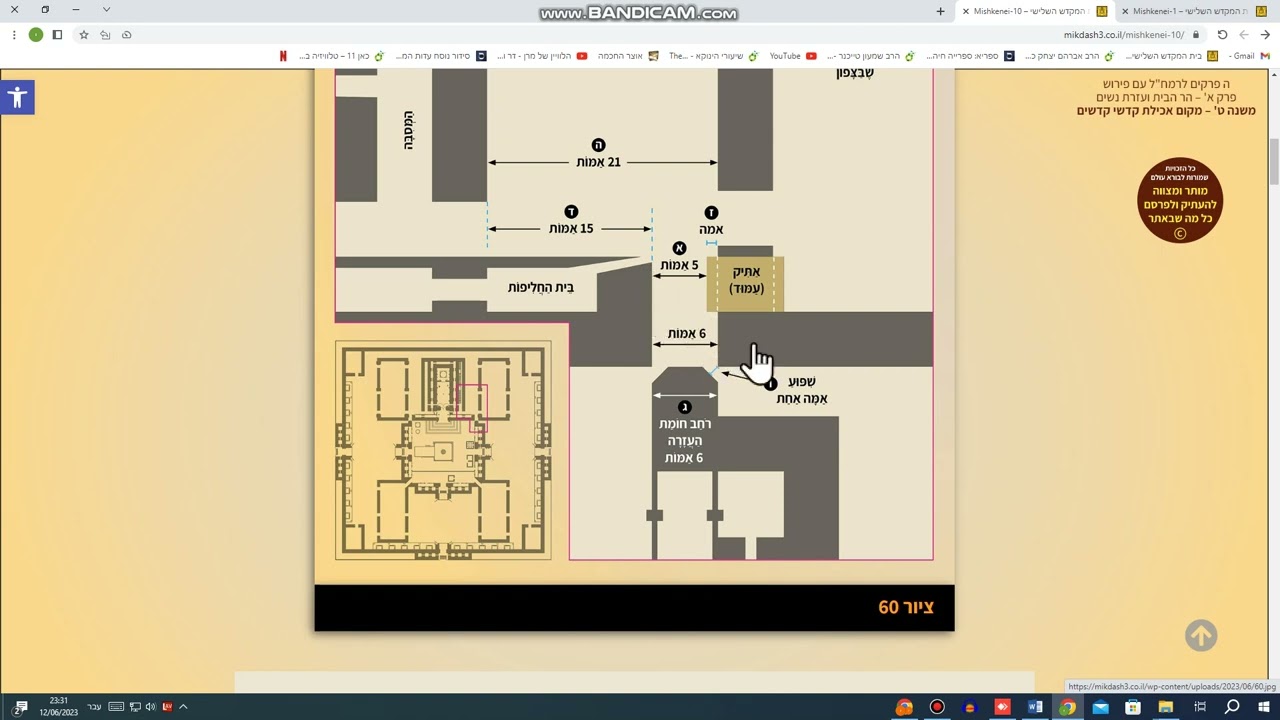Open the tab search chevron
The width and height of the screenshot is (1280, 720).
coord(106,10)
